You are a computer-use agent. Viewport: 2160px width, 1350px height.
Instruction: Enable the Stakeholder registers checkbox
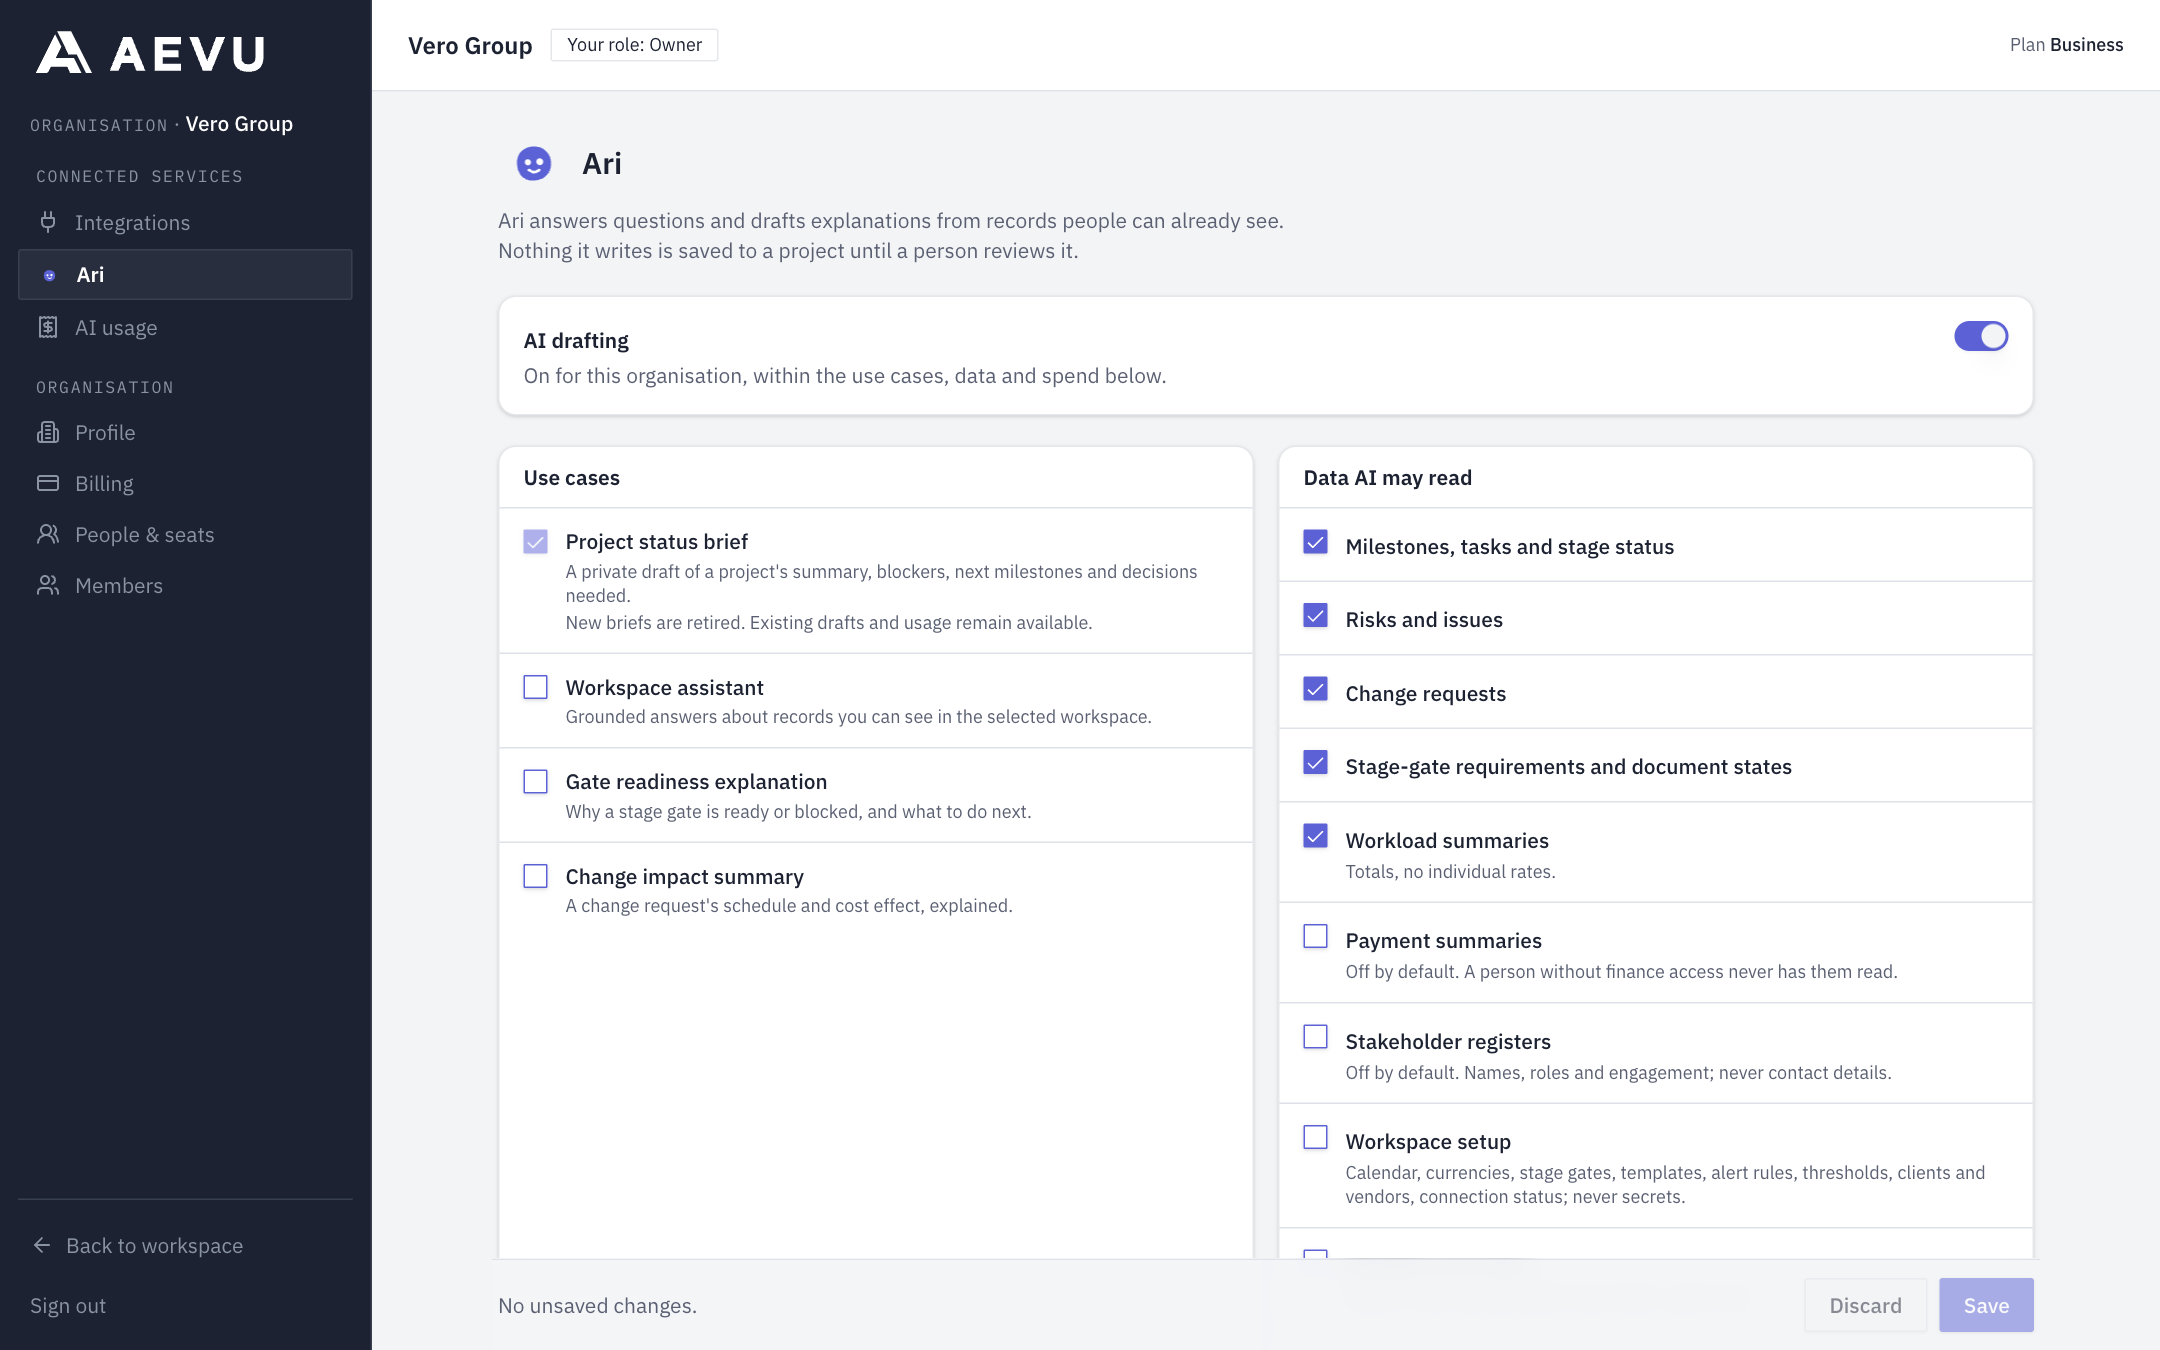pos(1316,1037)
